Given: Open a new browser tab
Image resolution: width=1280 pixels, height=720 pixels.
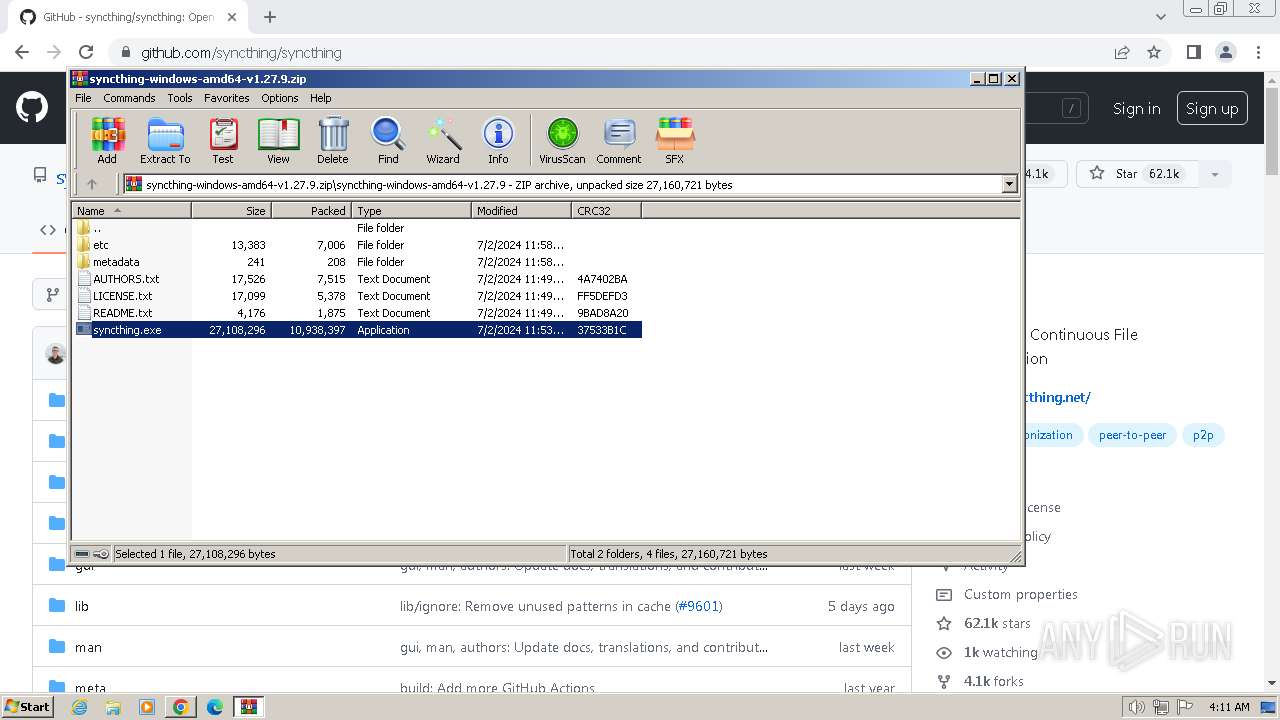Looking at the screenshot, I should coord(270,17).
